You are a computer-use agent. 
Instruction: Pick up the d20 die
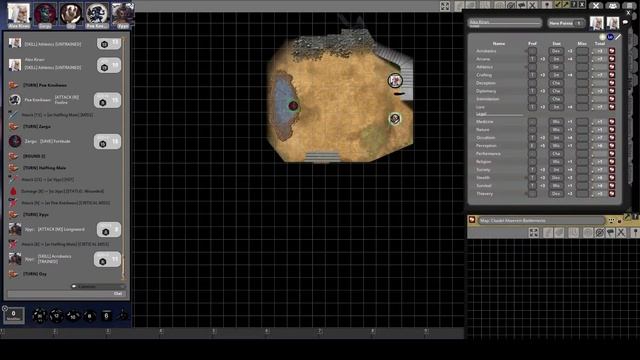(x=40, y=316)
